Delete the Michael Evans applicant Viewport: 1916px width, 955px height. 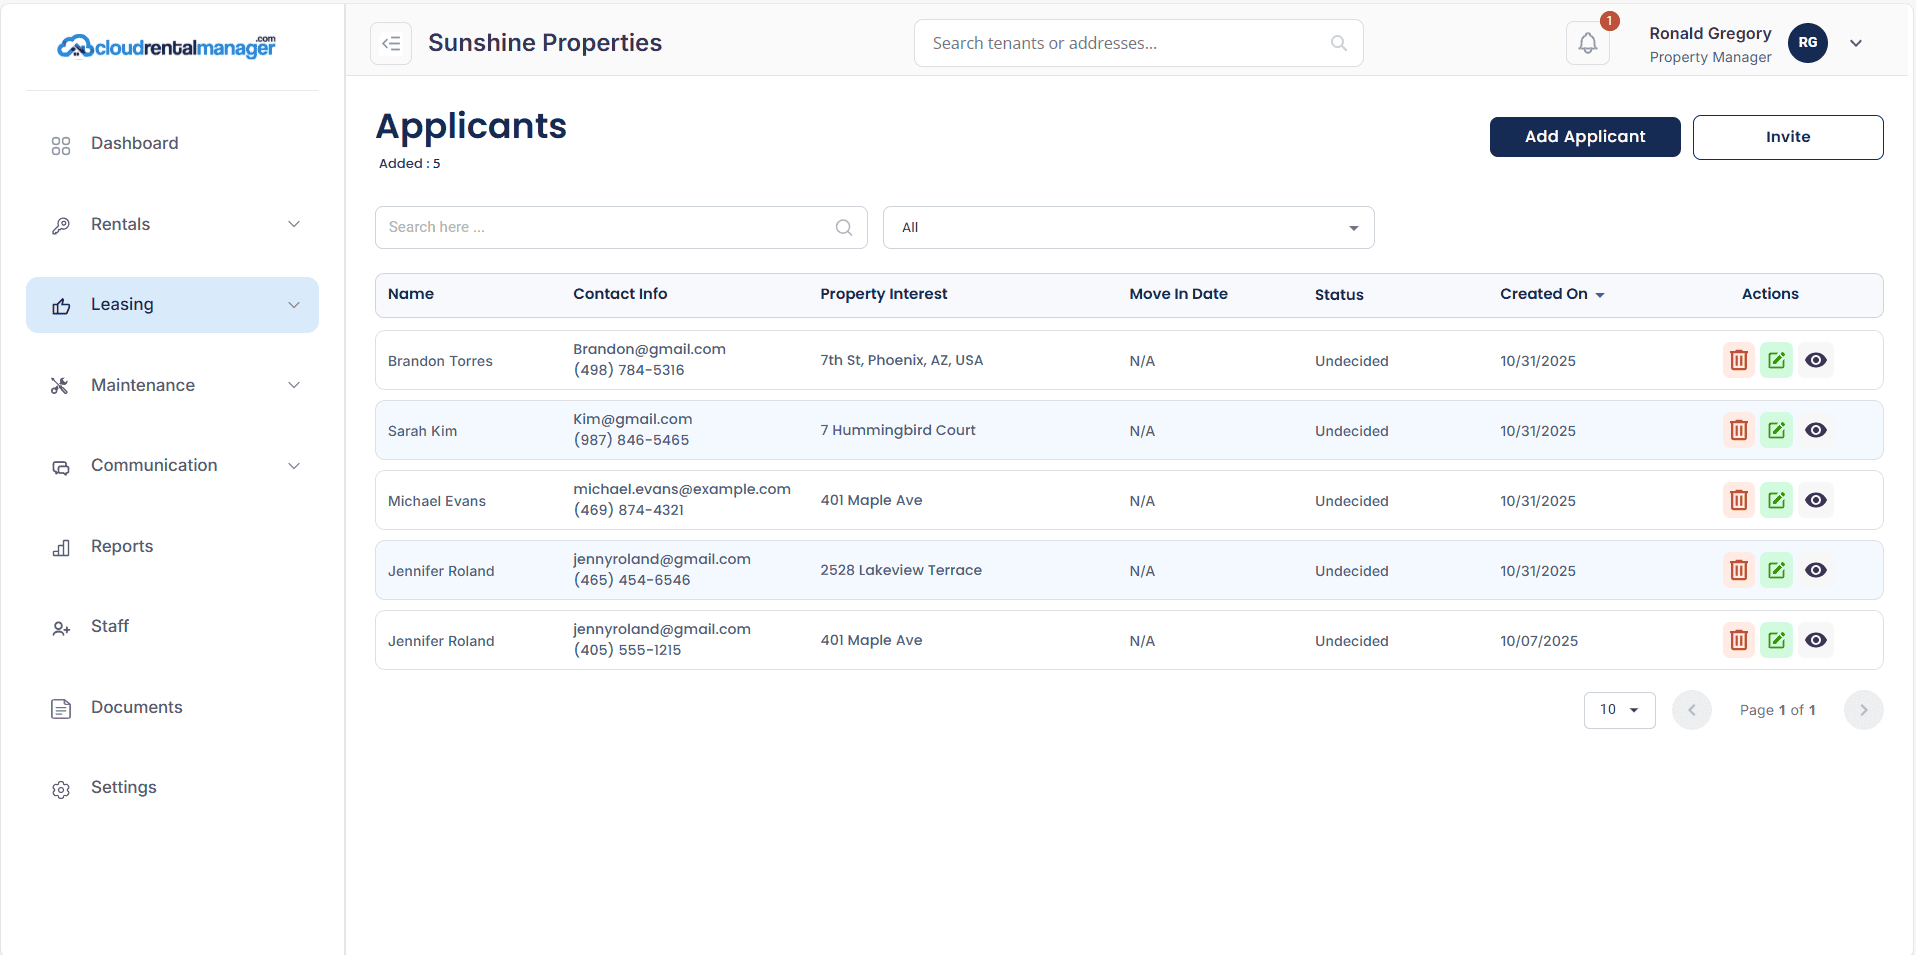pos(1739,500)
